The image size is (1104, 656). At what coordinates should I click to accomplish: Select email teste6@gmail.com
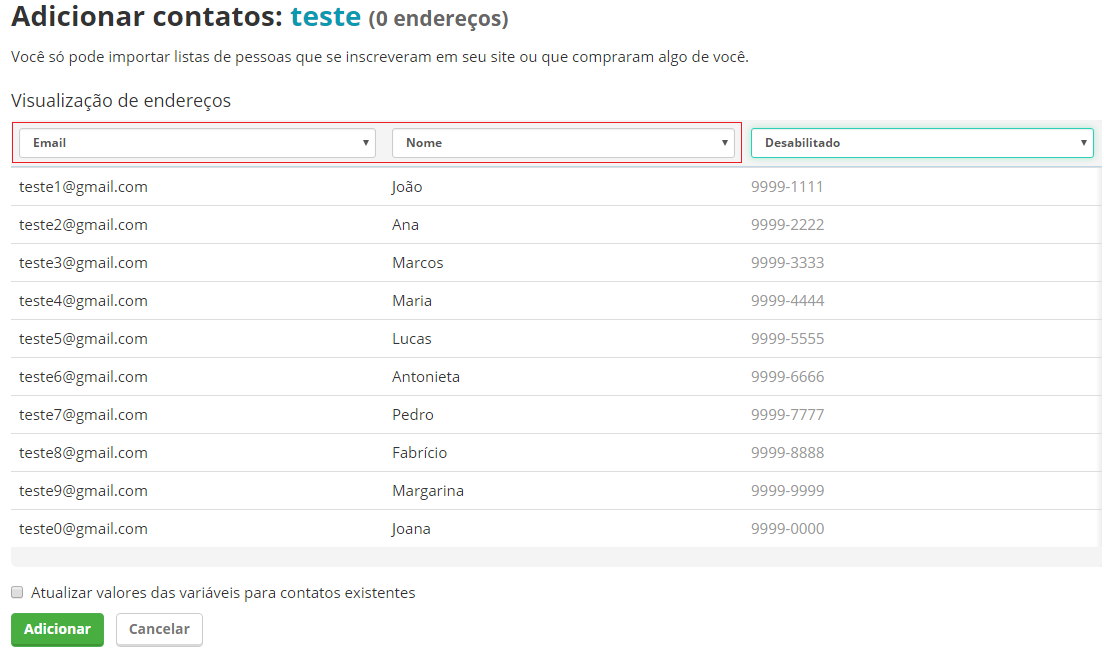click(83, 377)
